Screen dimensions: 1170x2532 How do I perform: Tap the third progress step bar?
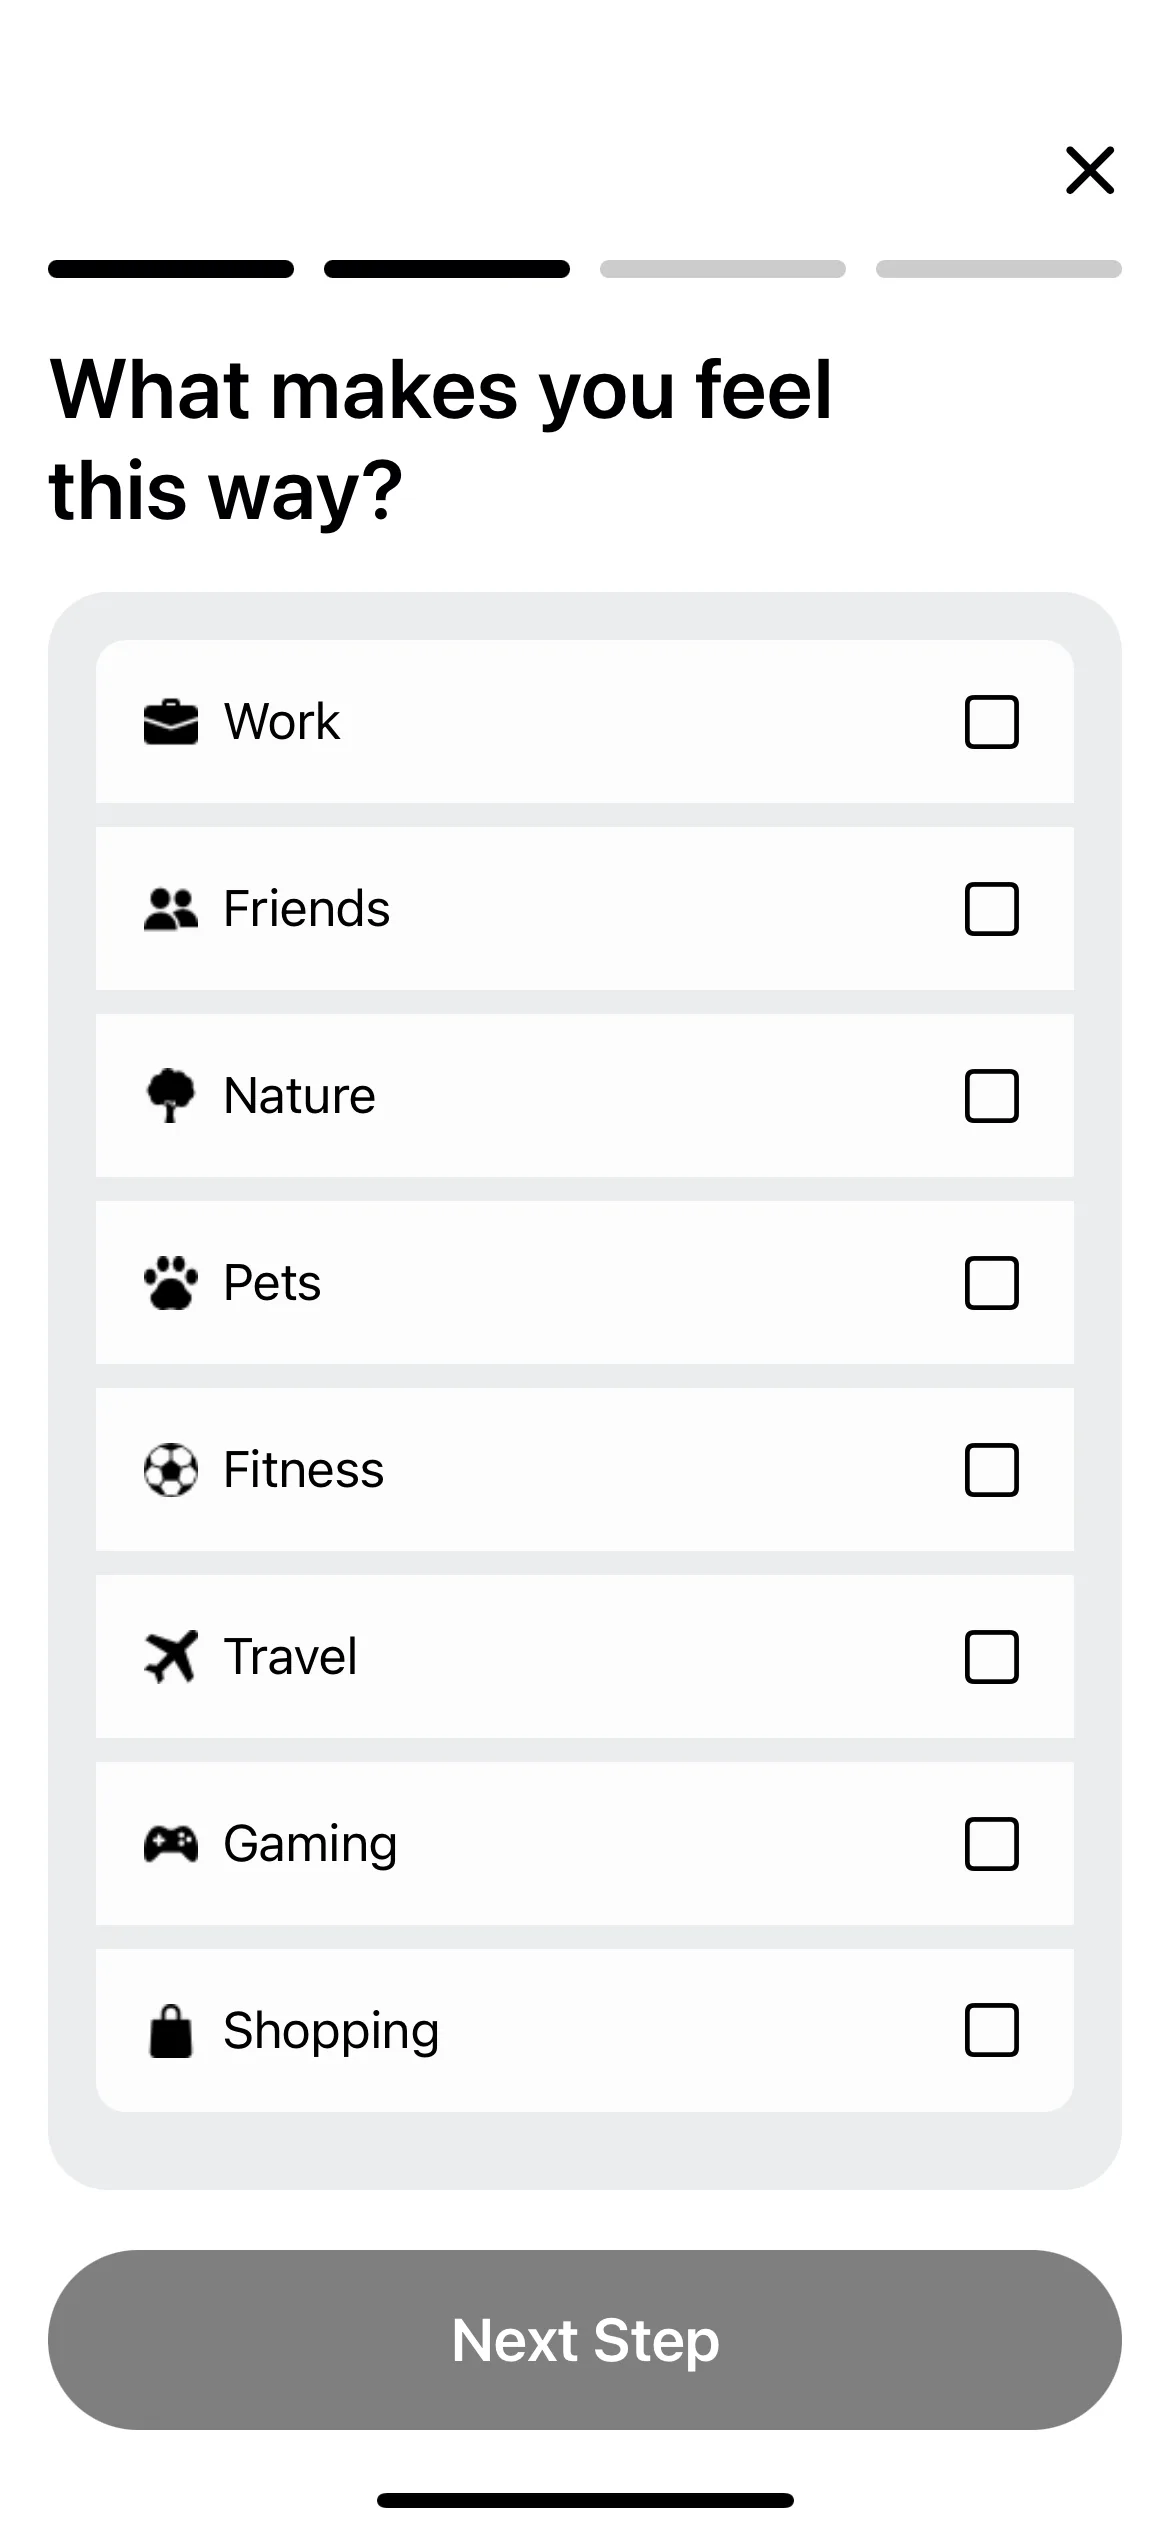click(723, 269)
